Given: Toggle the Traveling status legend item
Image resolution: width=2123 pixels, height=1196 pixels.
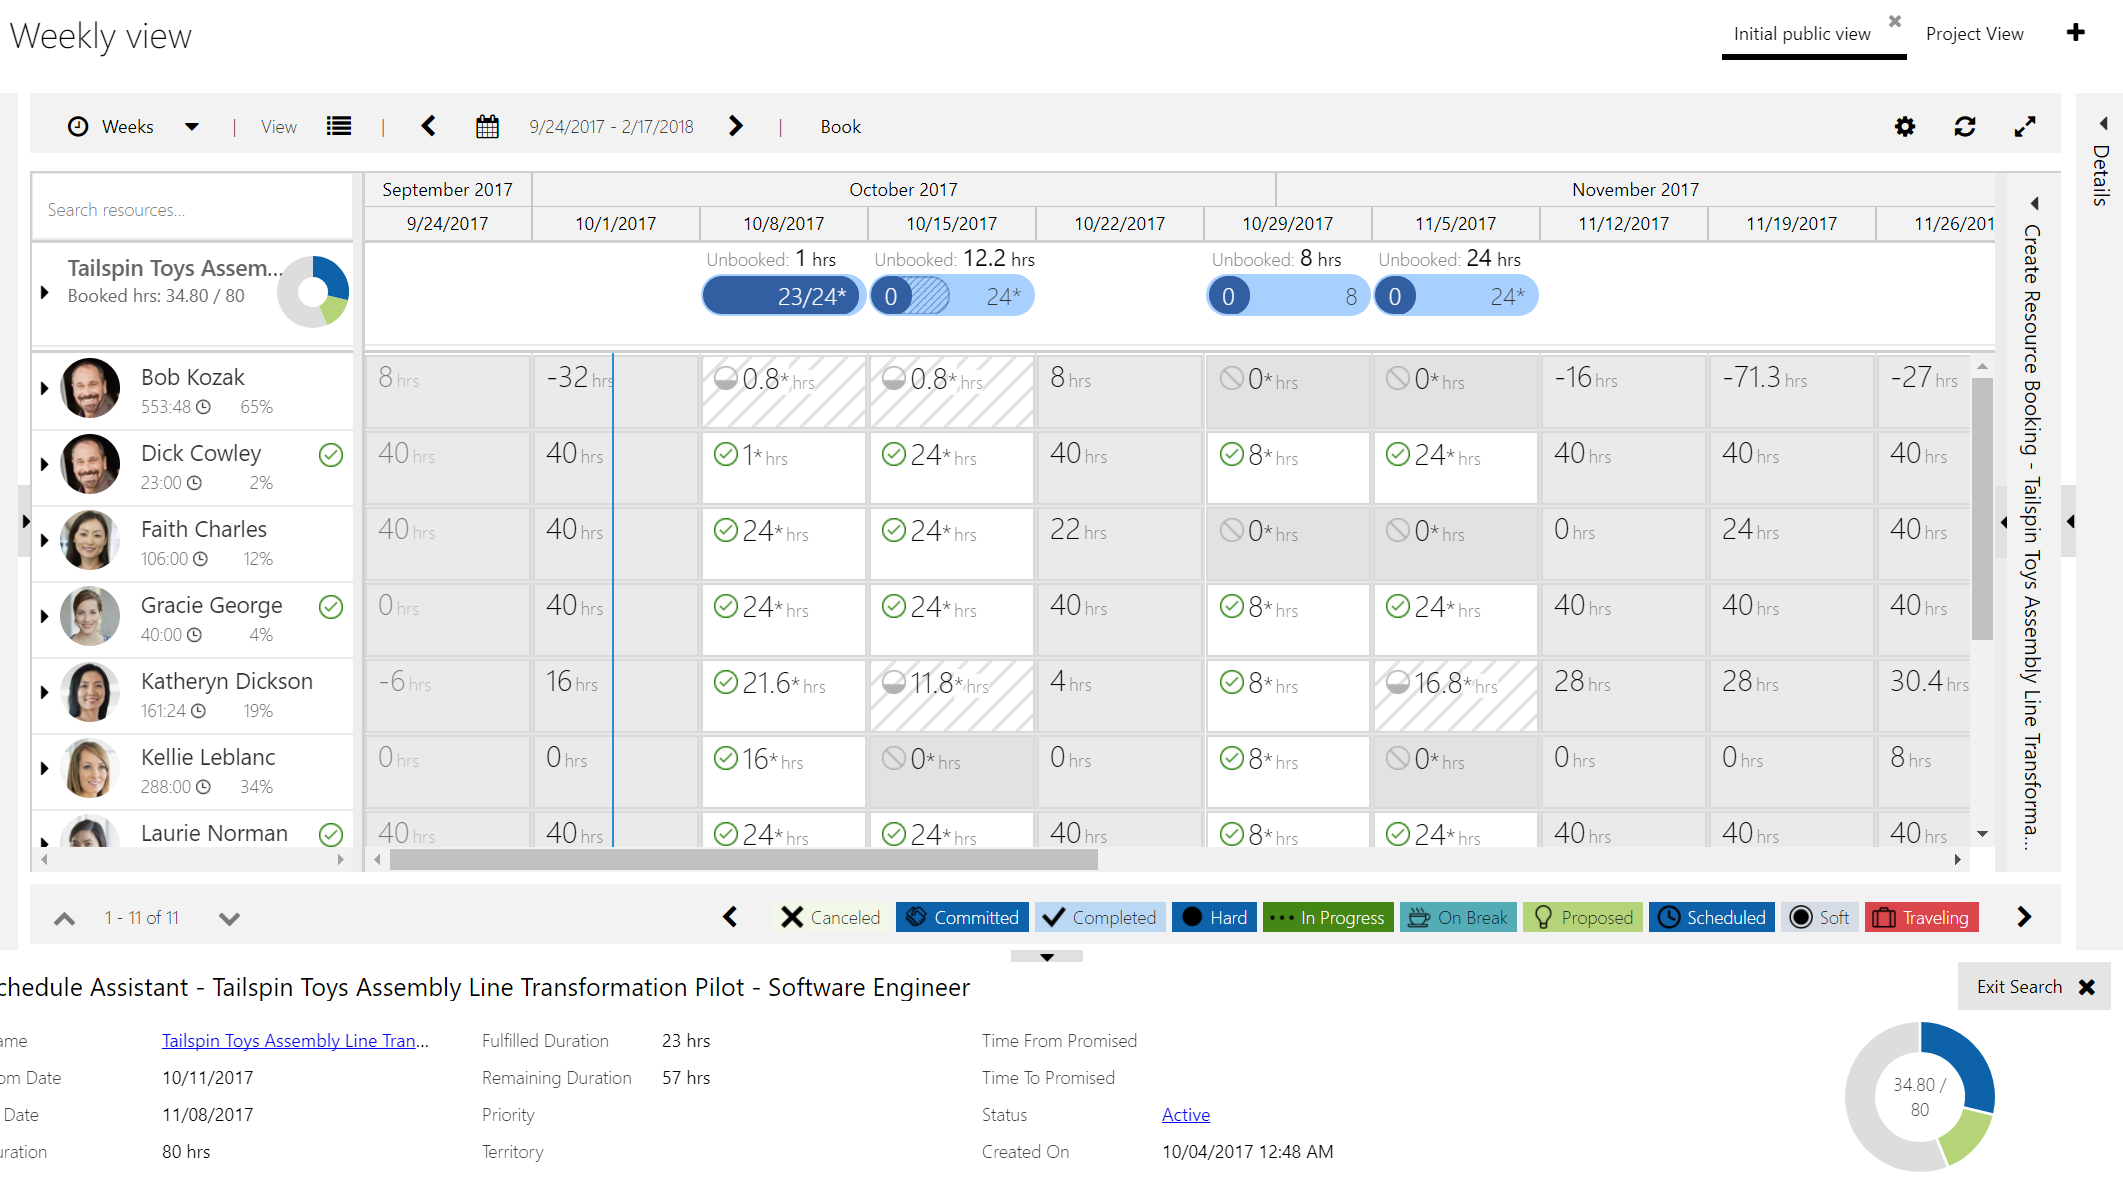Looking at the screenshot, I should click(x=1921, y=917).
